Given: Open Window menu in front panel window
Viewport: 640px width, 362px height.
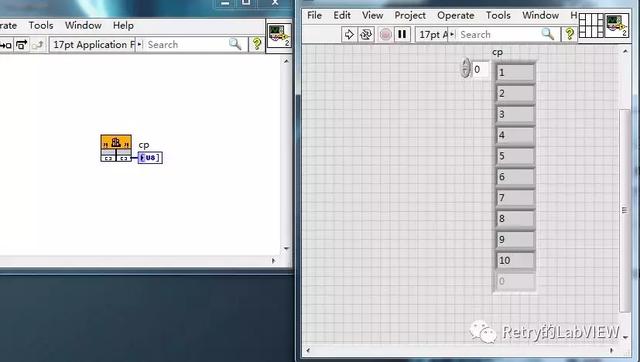Looking at the screenshot, I should [540, 16].
